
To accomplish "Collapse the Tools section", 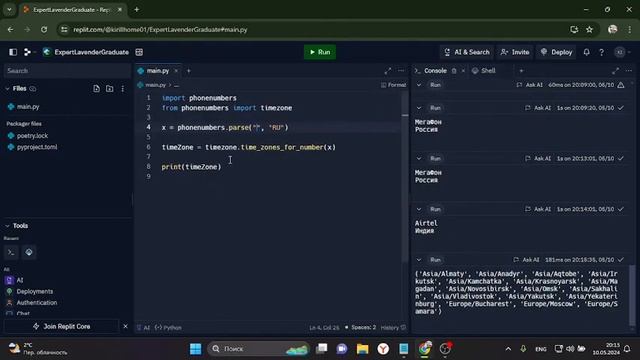I will (x=7, y=226).
